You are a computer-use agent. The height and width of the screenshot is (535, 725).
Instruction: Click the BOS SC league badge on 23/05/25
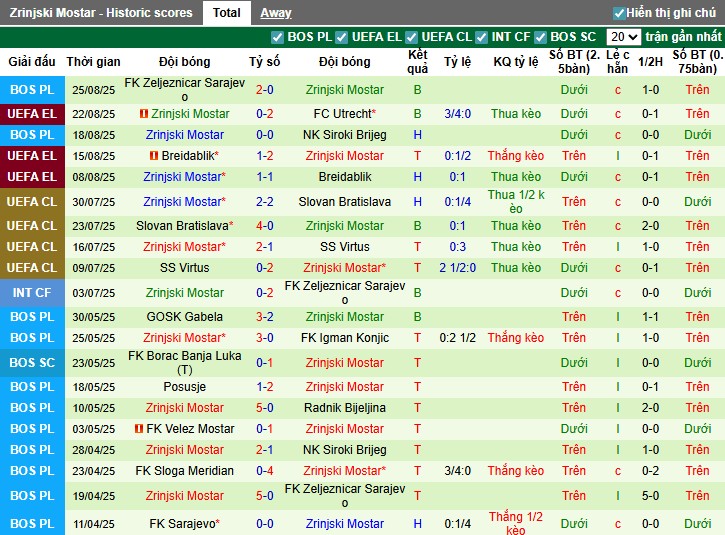pos(32,363)
